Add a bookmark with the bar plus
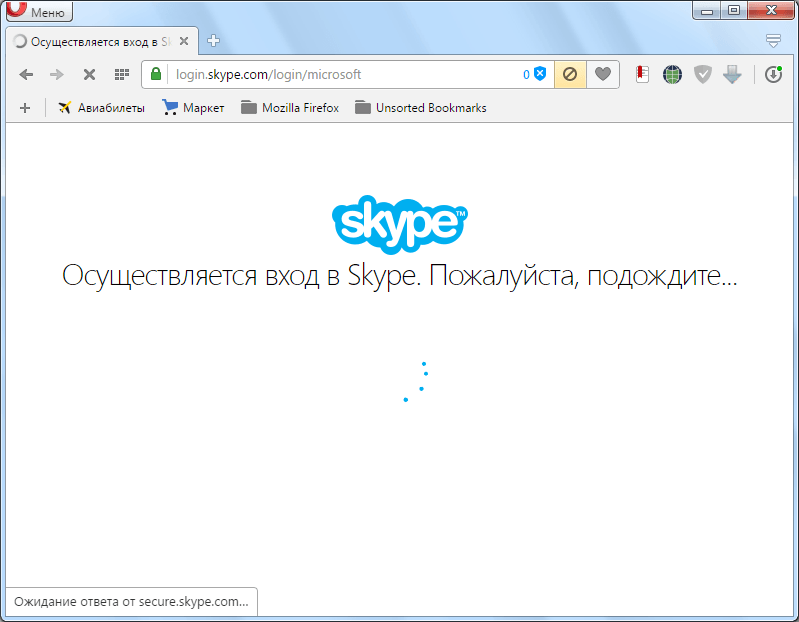Viewport: 799px width, 622px height. coord(25,108)
